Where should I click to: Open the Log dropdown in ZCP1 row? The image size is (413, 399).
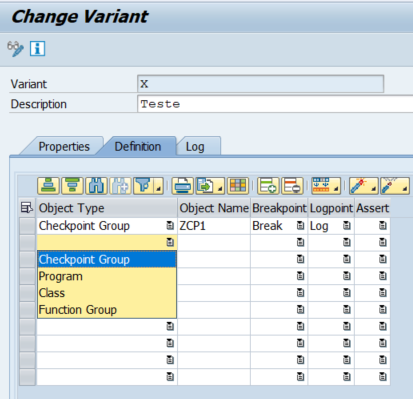point(347,226)
